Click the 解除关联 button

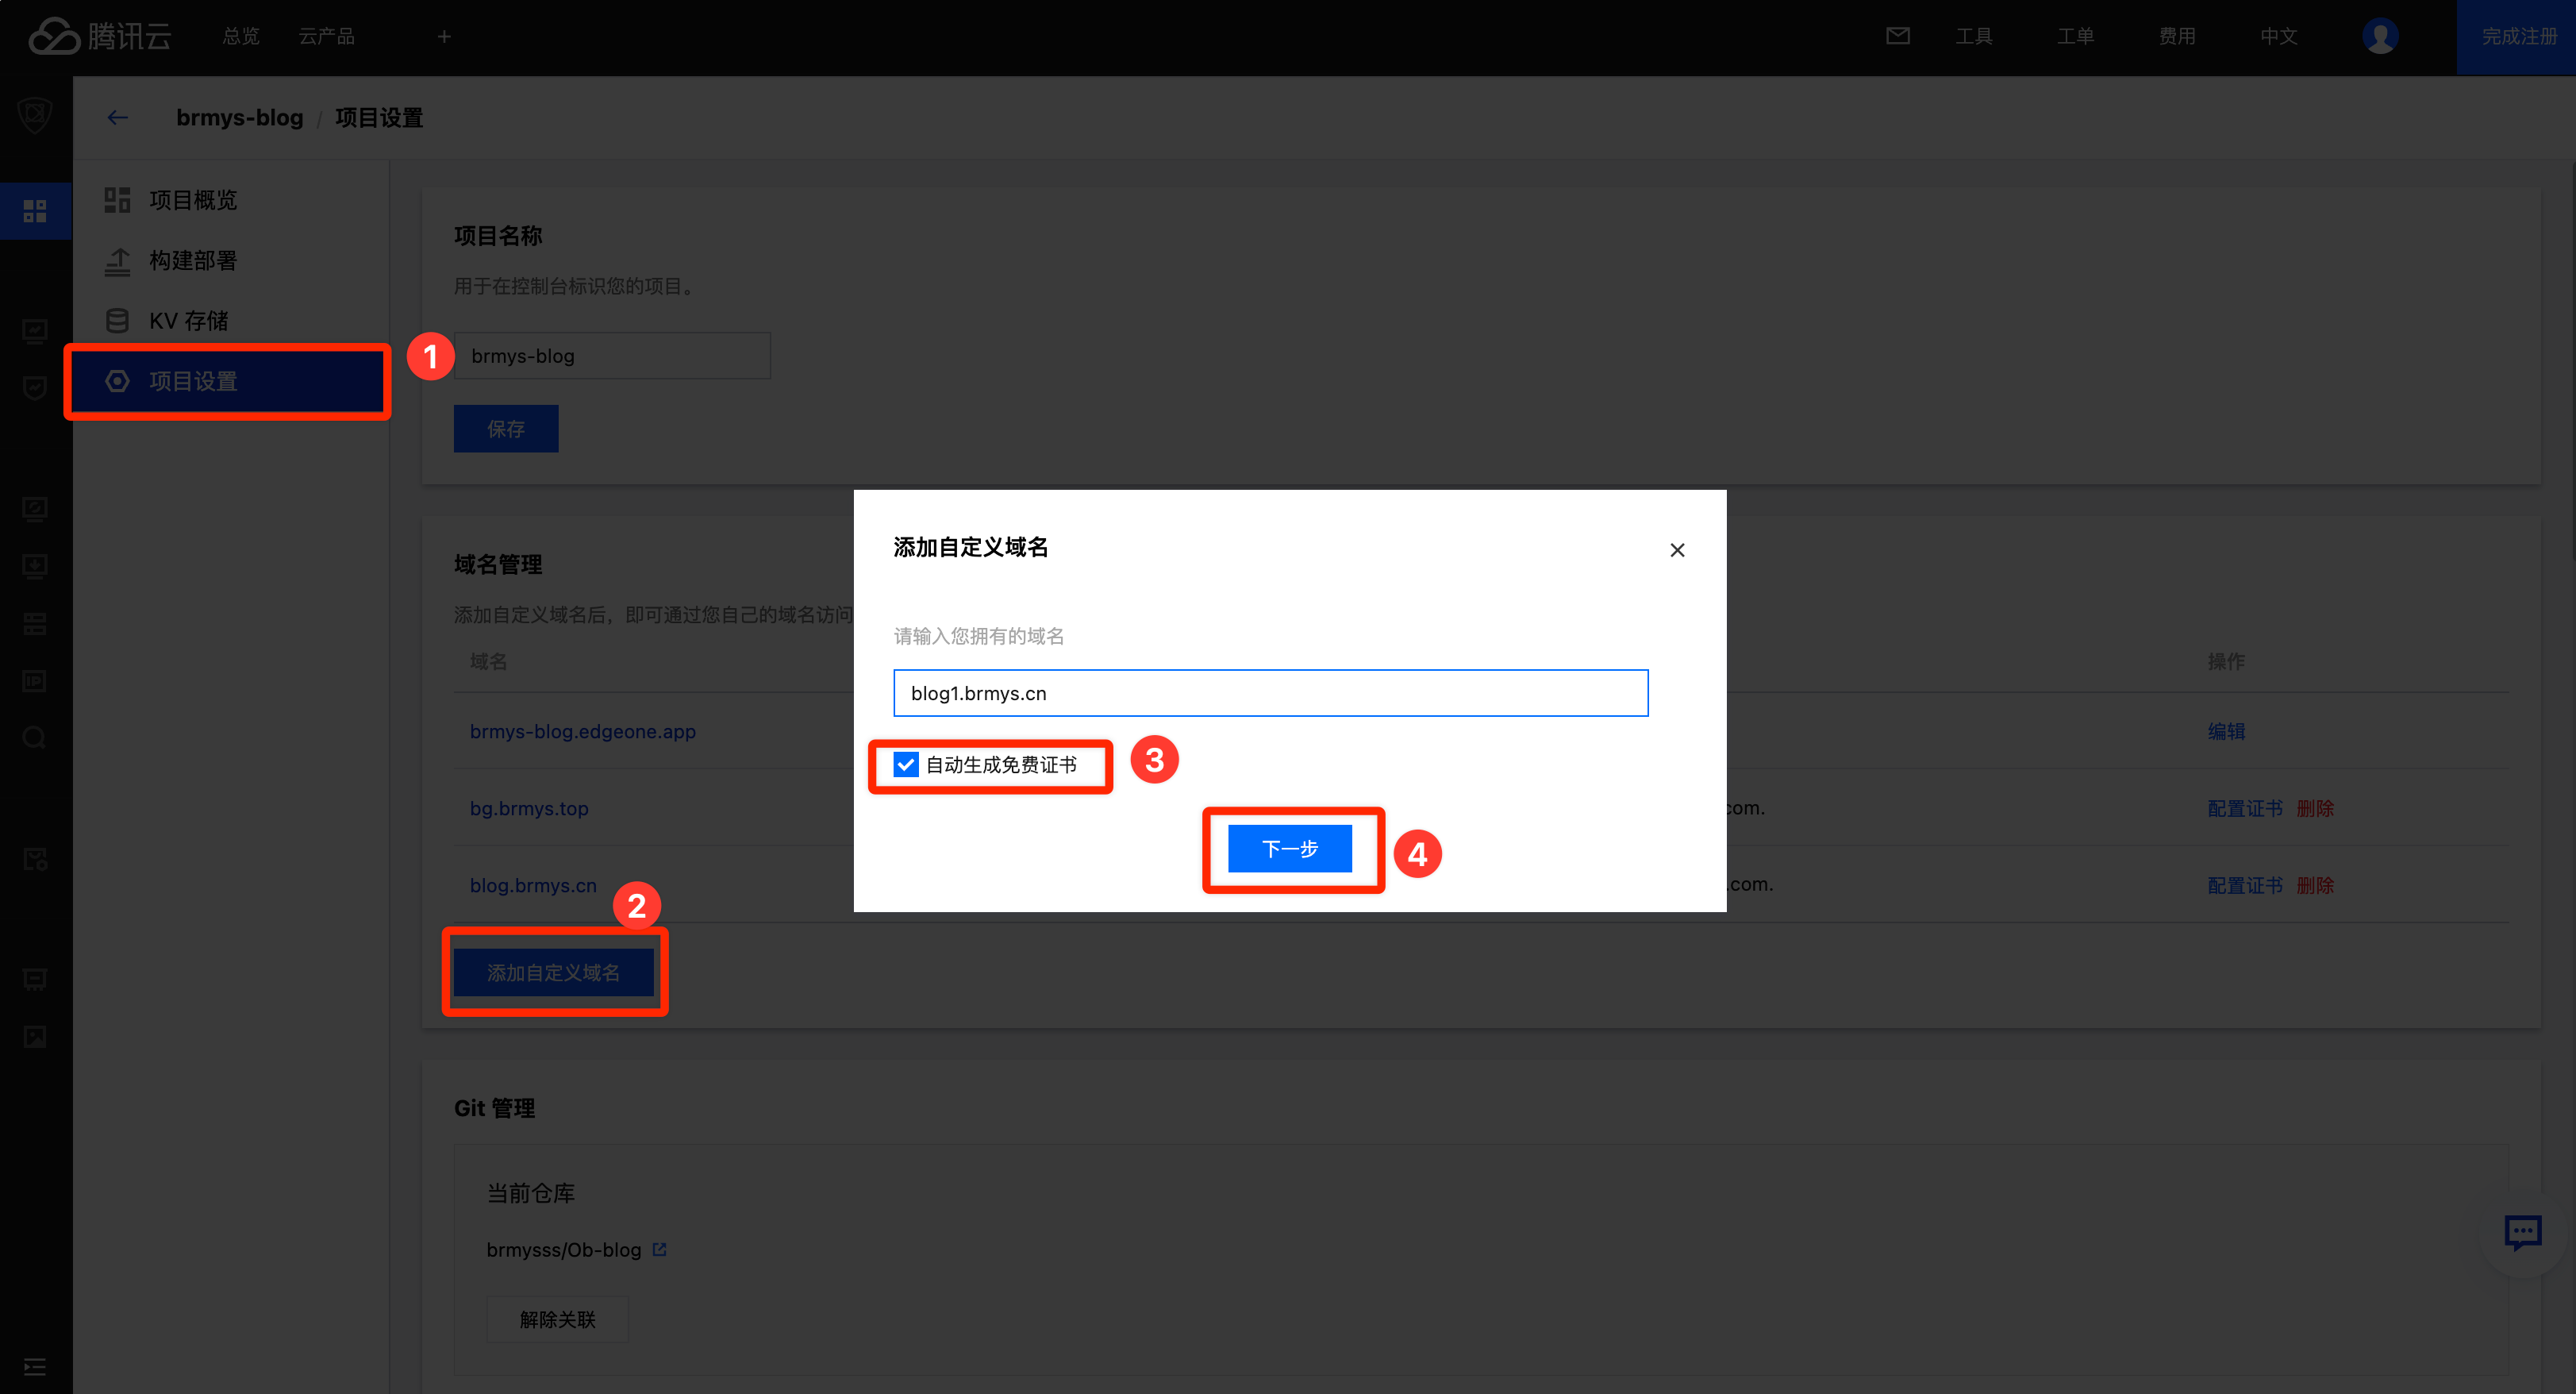pos(557,1319)
